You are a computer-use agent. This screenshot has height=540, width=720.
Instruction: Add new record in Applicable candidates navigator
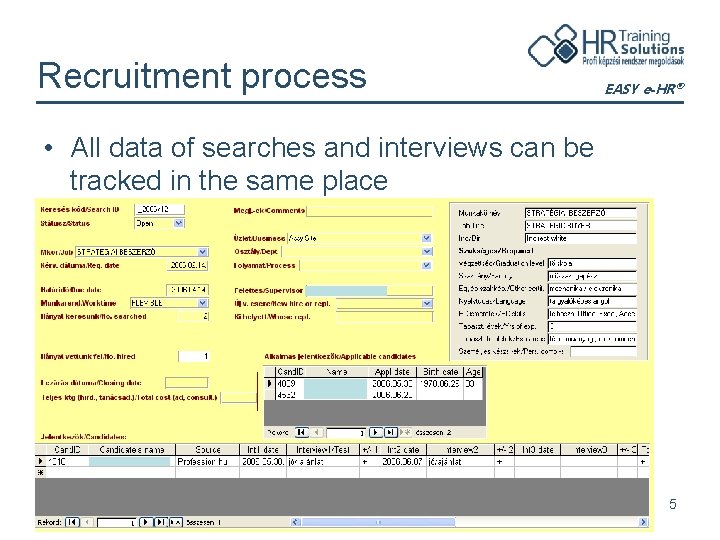[405, 432]
